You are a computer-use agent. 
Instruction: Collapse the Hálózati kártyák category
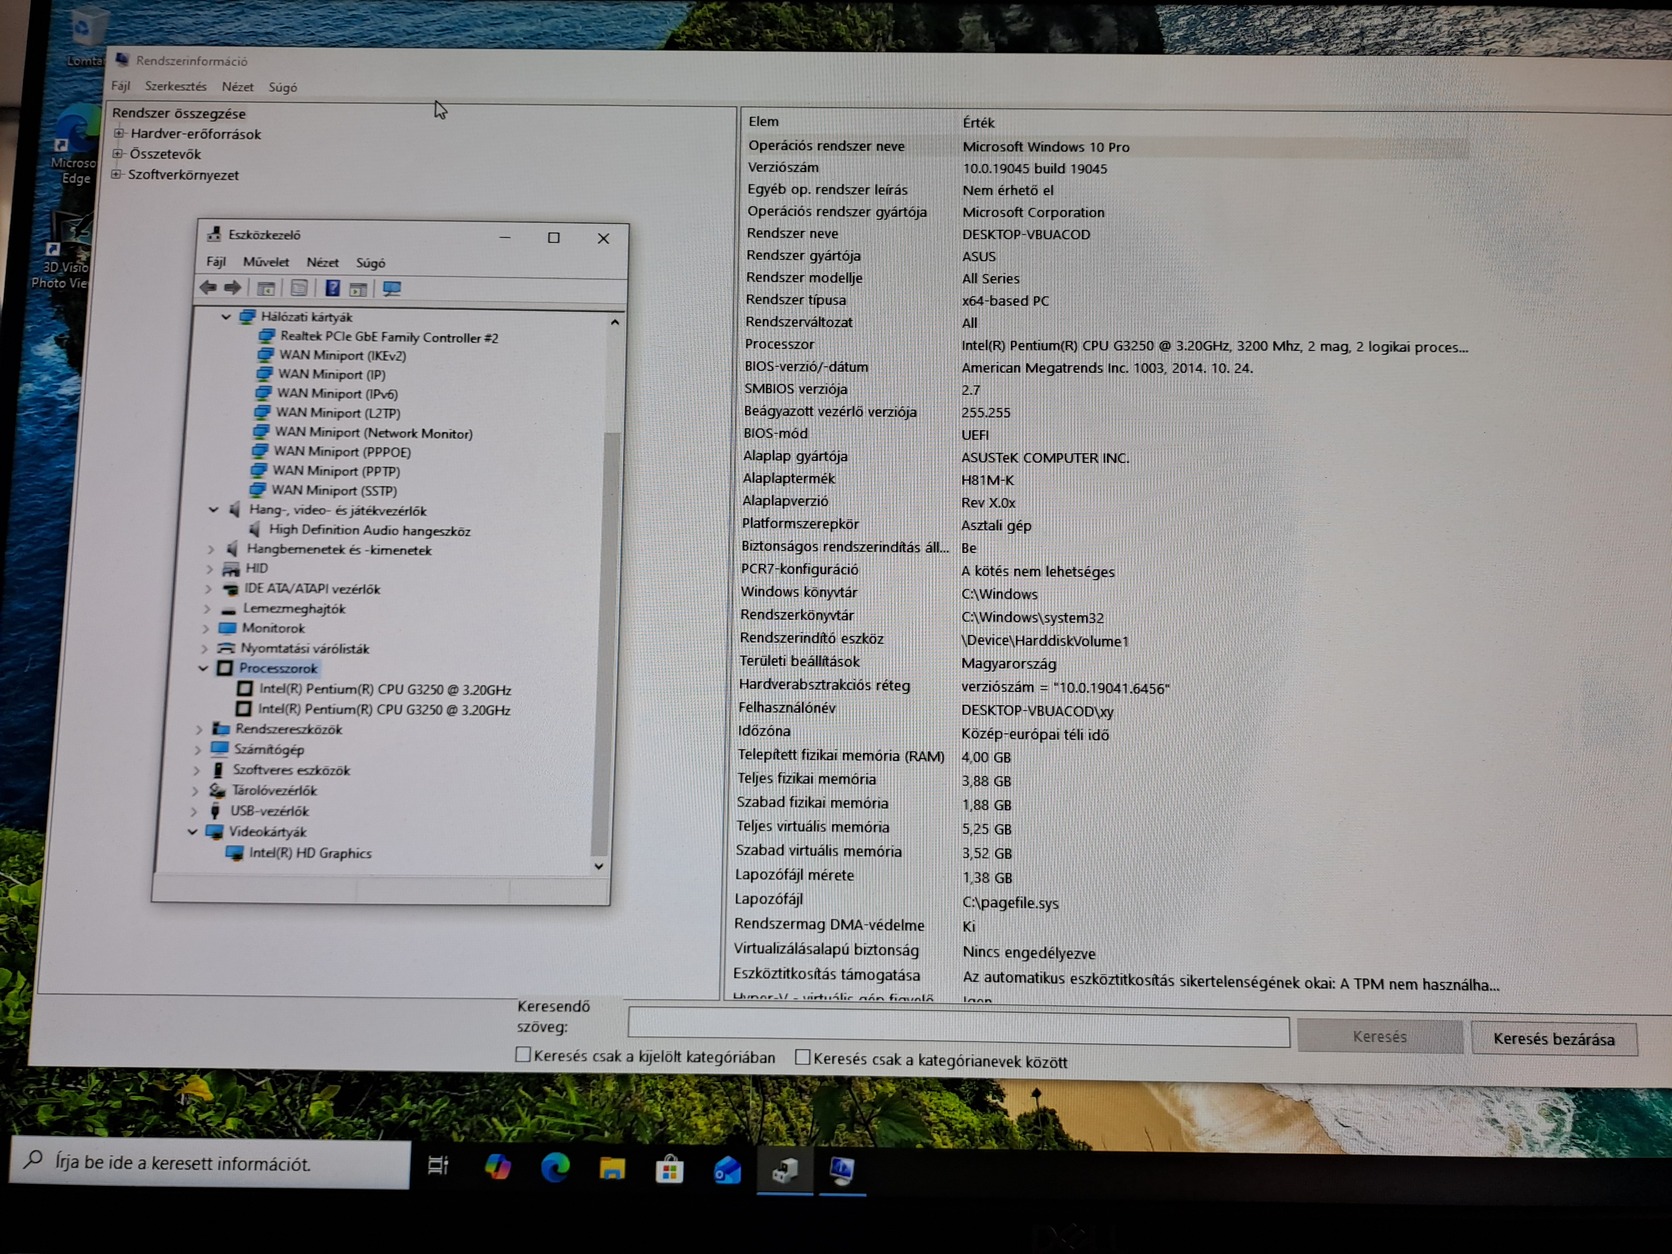(x=226, y=317)
